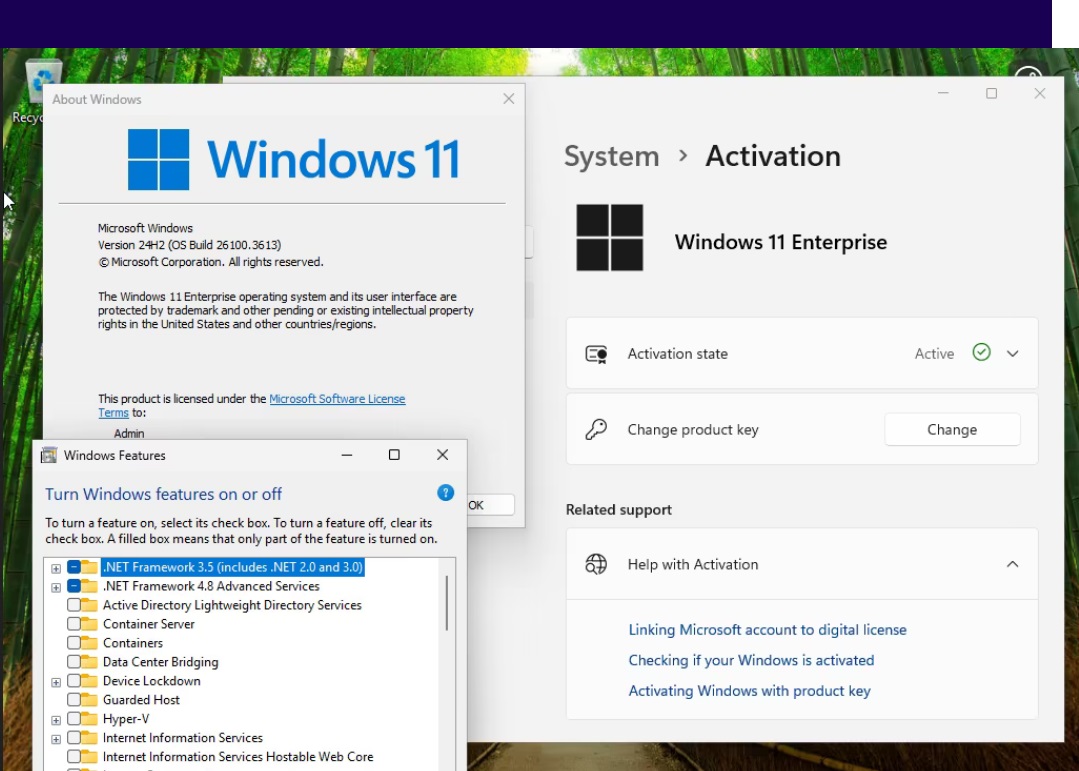Image resolution: width=1079 pixels, height=771 pixels.
Task: Check the Container Server checkbox
Action: click(x=74, y=624)
